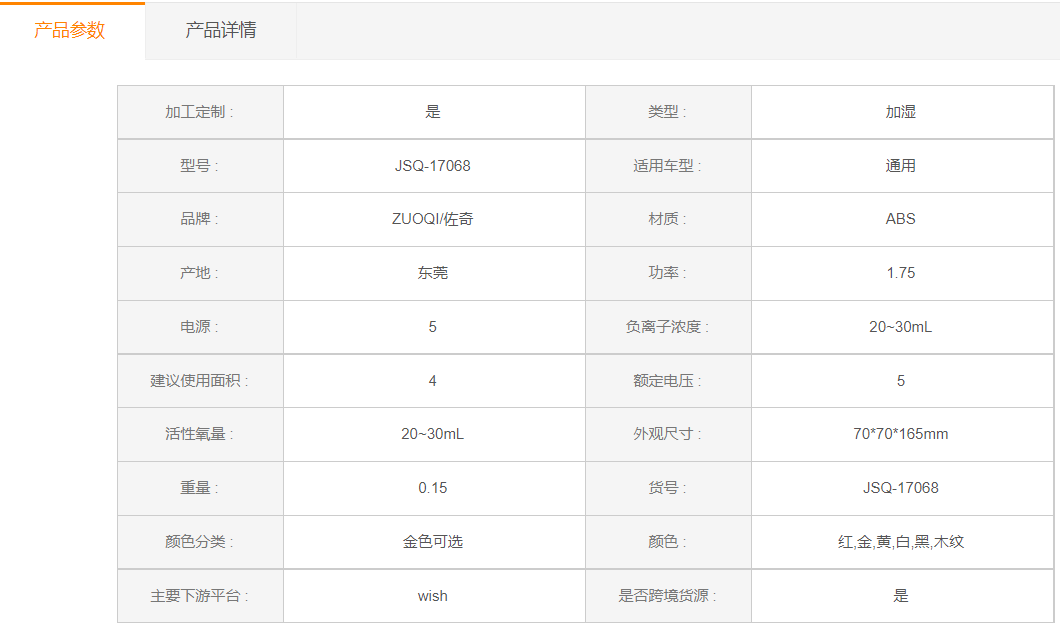Viewport: 1060px width, 625px height.
Task: Click the 主要下游平台 label
Action: coord(200,596)
